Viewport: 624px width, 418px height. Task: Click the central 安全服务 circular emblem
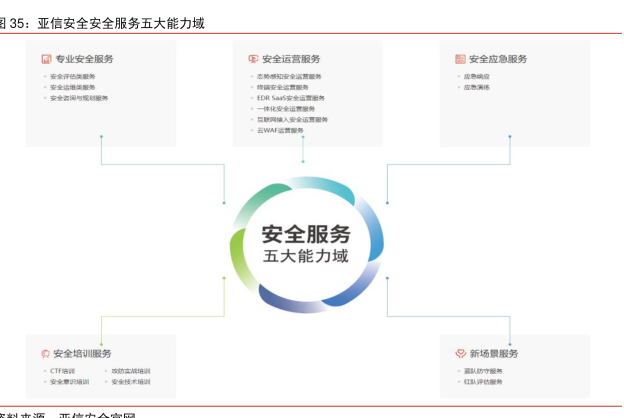(x=306, y=243)
